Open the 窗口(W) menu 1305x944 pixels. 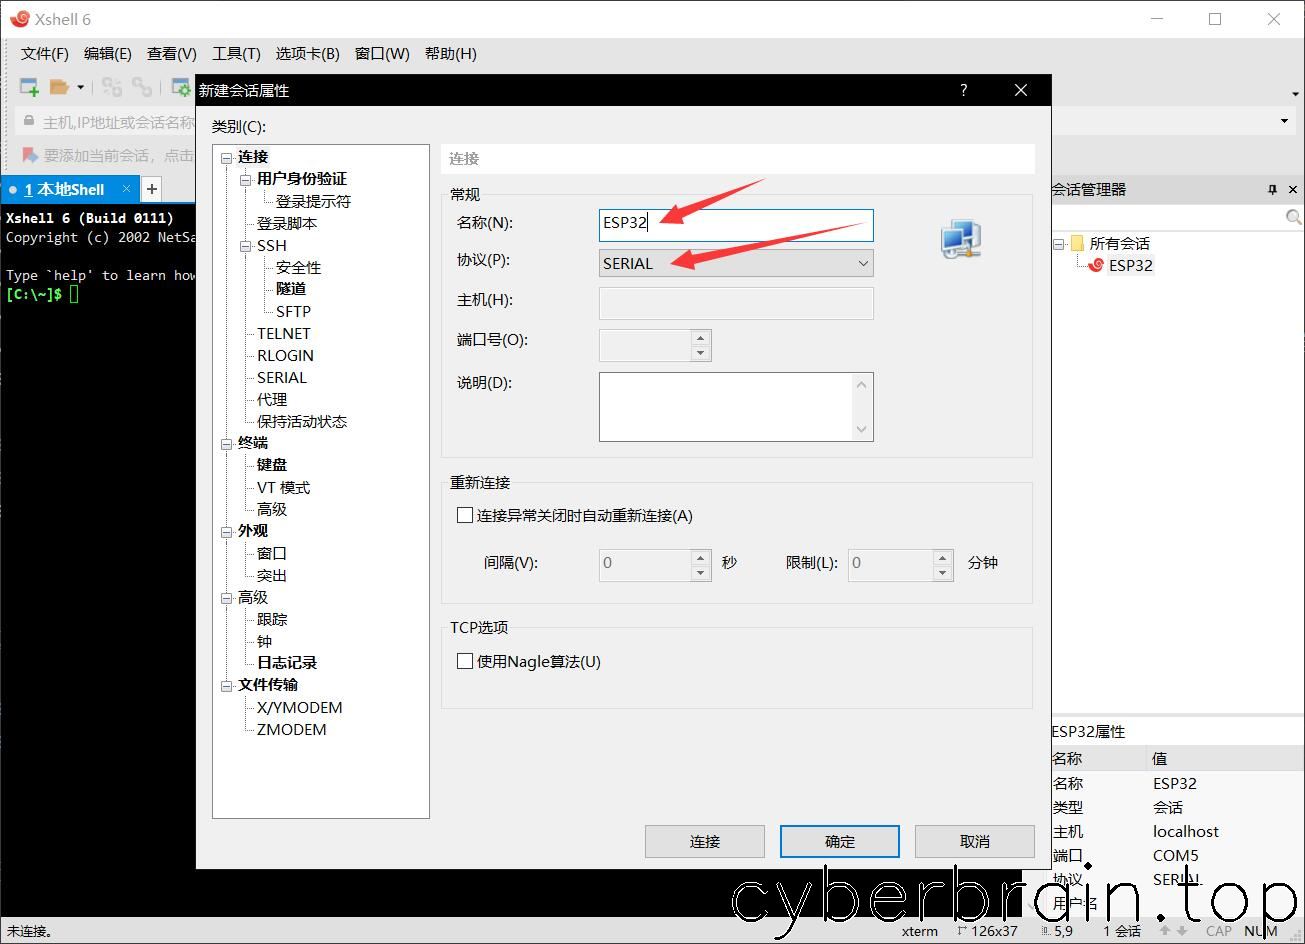coord(382,54)
